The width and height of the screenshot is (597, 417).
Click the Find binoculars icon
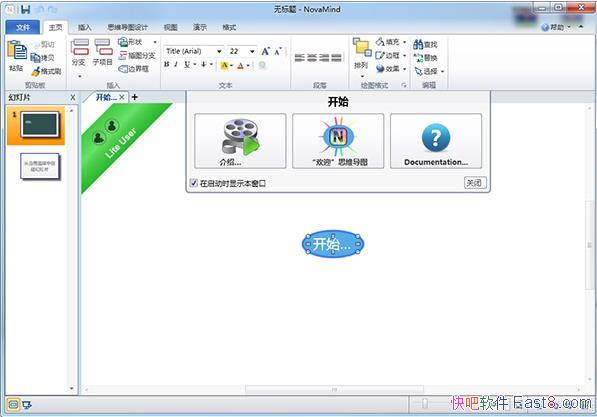pos(418,44)
